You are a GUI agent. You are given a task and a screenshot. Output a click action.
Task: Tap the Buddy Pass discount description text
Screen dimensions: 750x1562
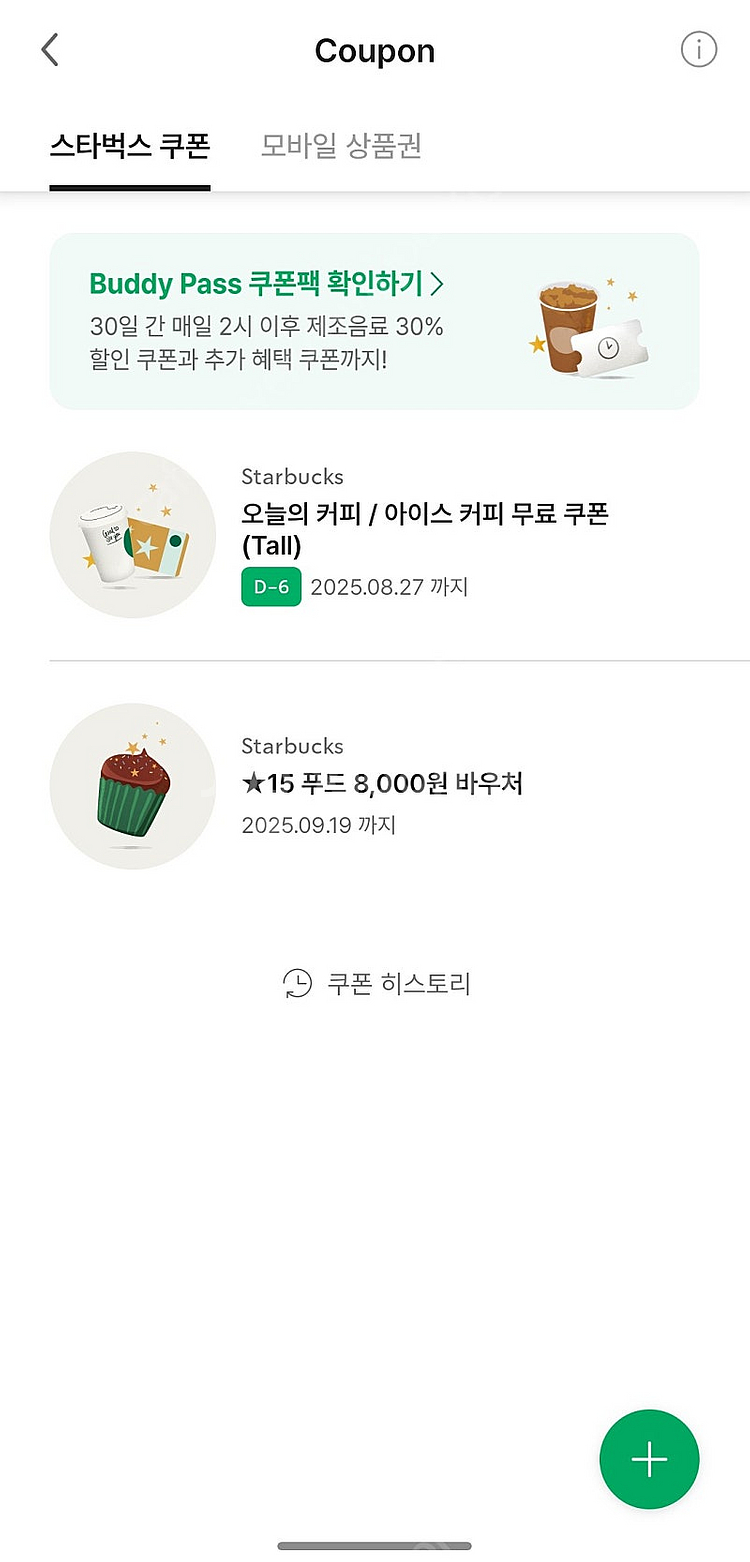[x=266, y=342]
